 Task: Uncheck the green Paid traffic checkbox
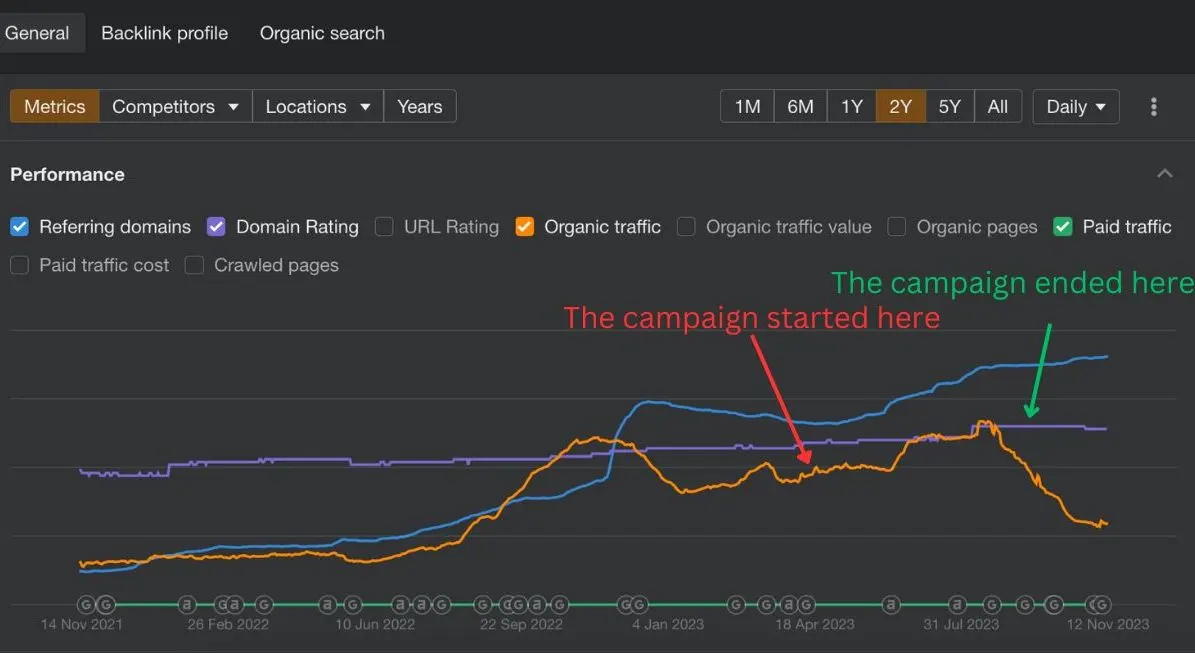click(x=1062, y=226)
